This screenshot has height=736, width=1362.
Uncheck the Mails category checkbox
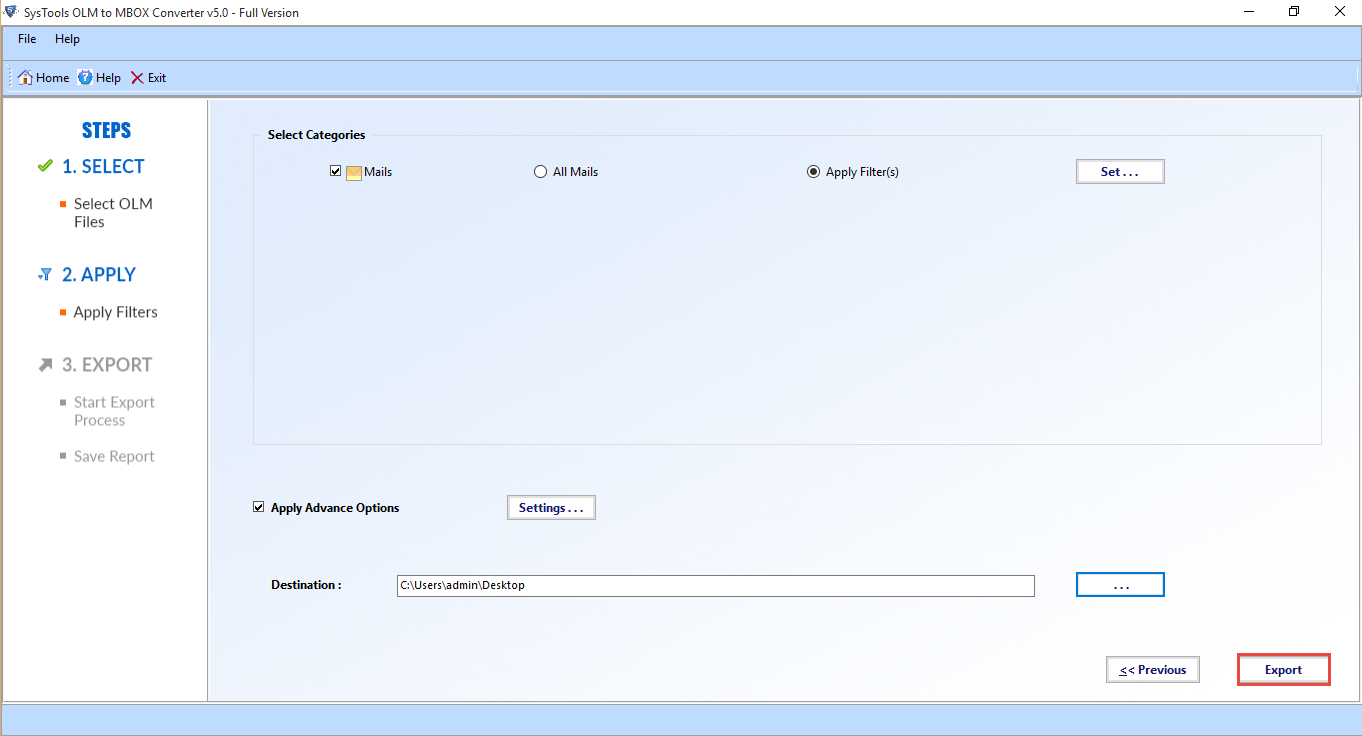point(336,171)
